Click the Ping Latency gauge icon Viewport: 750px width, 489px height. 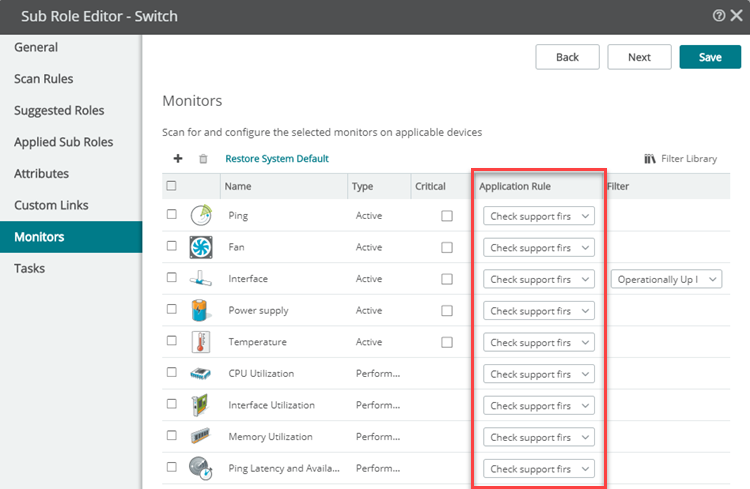tap(200, 468)
